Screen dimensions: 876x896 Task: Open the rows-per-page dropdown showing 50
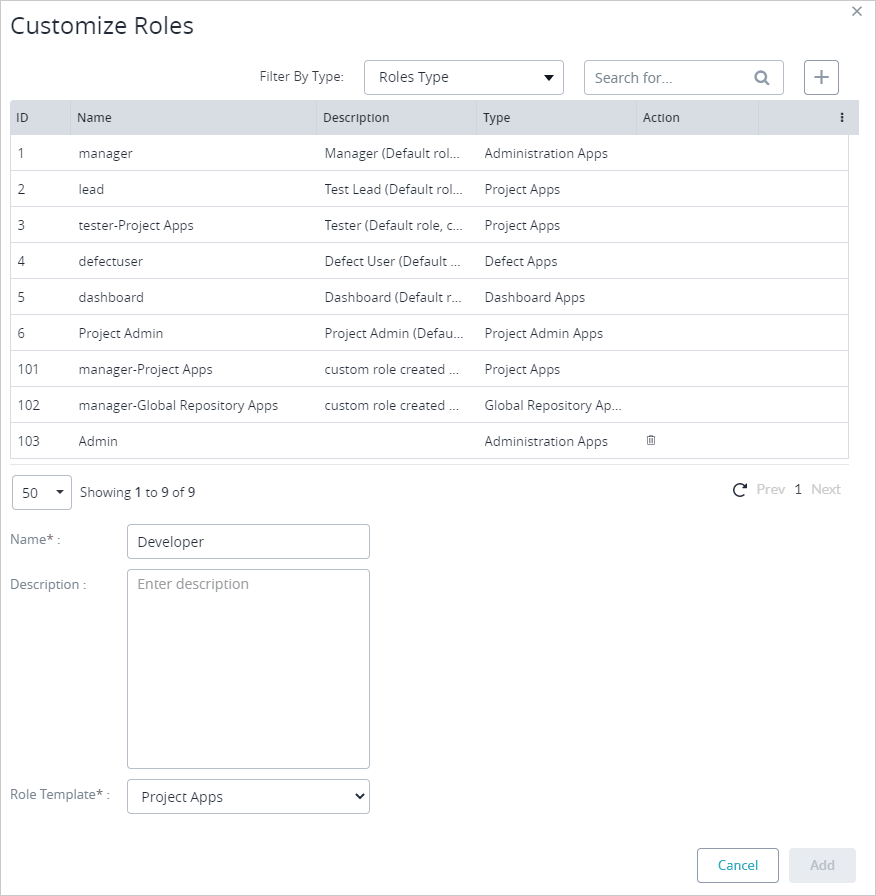point(40,492)
